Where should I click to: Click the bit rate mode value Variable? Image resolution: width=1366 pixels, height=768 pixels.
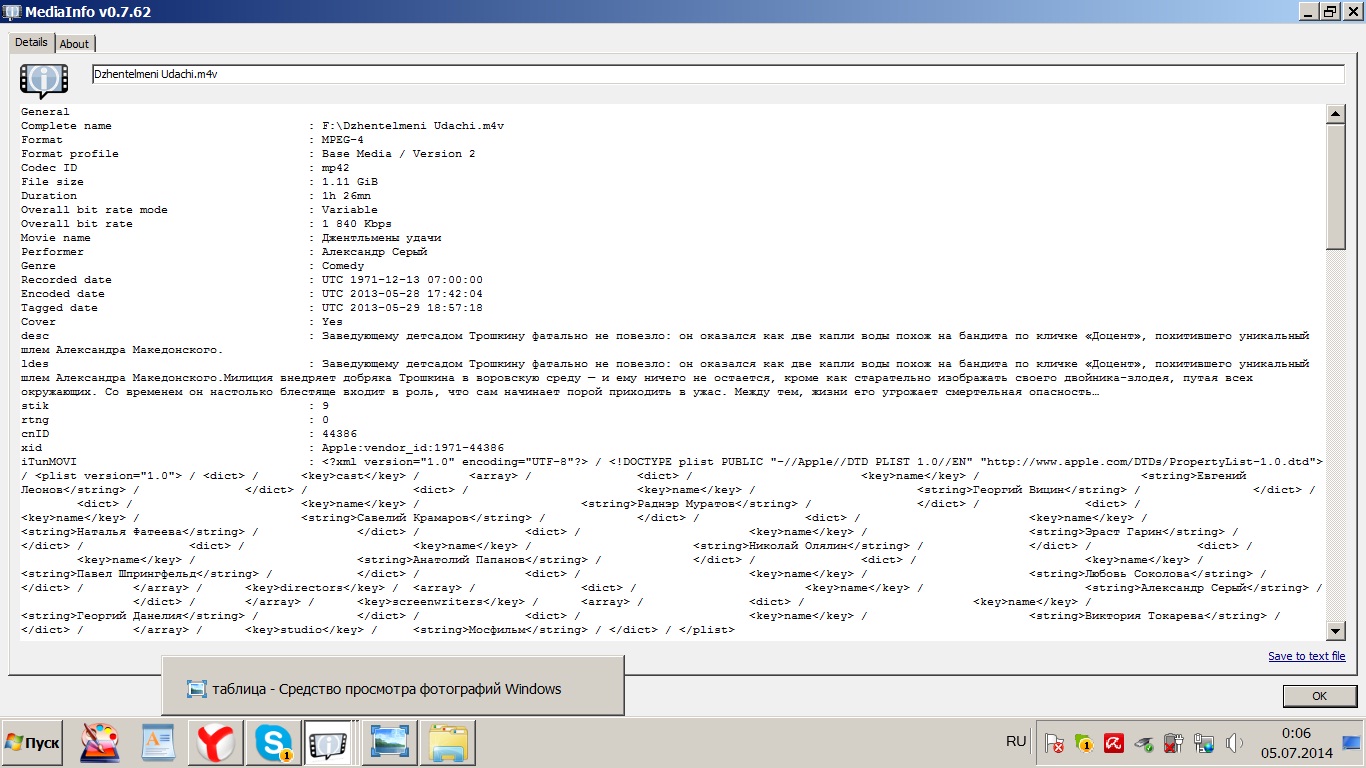[350, 210]
